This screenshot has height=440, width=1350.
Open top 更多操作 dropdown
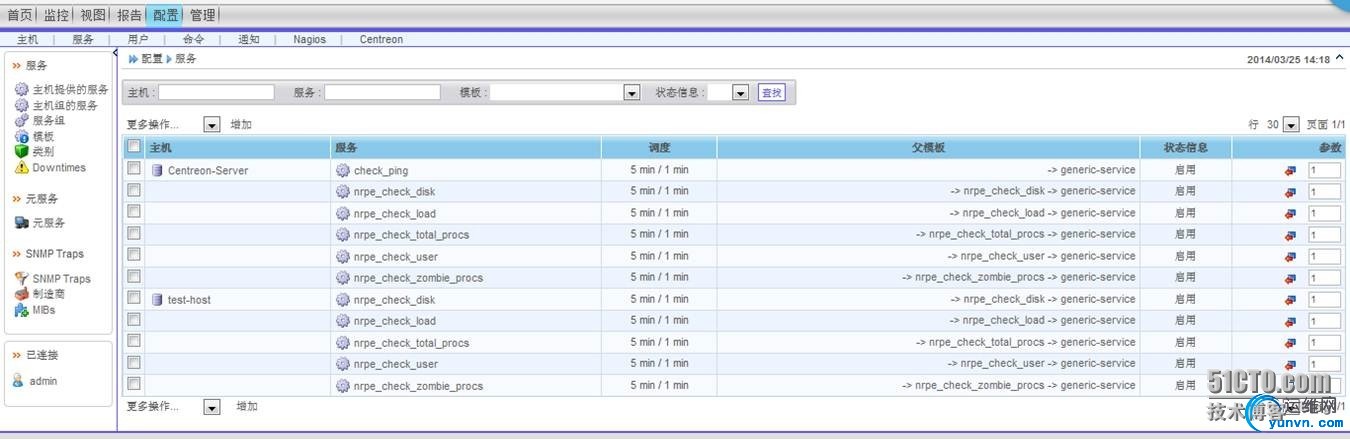(211, 125)
